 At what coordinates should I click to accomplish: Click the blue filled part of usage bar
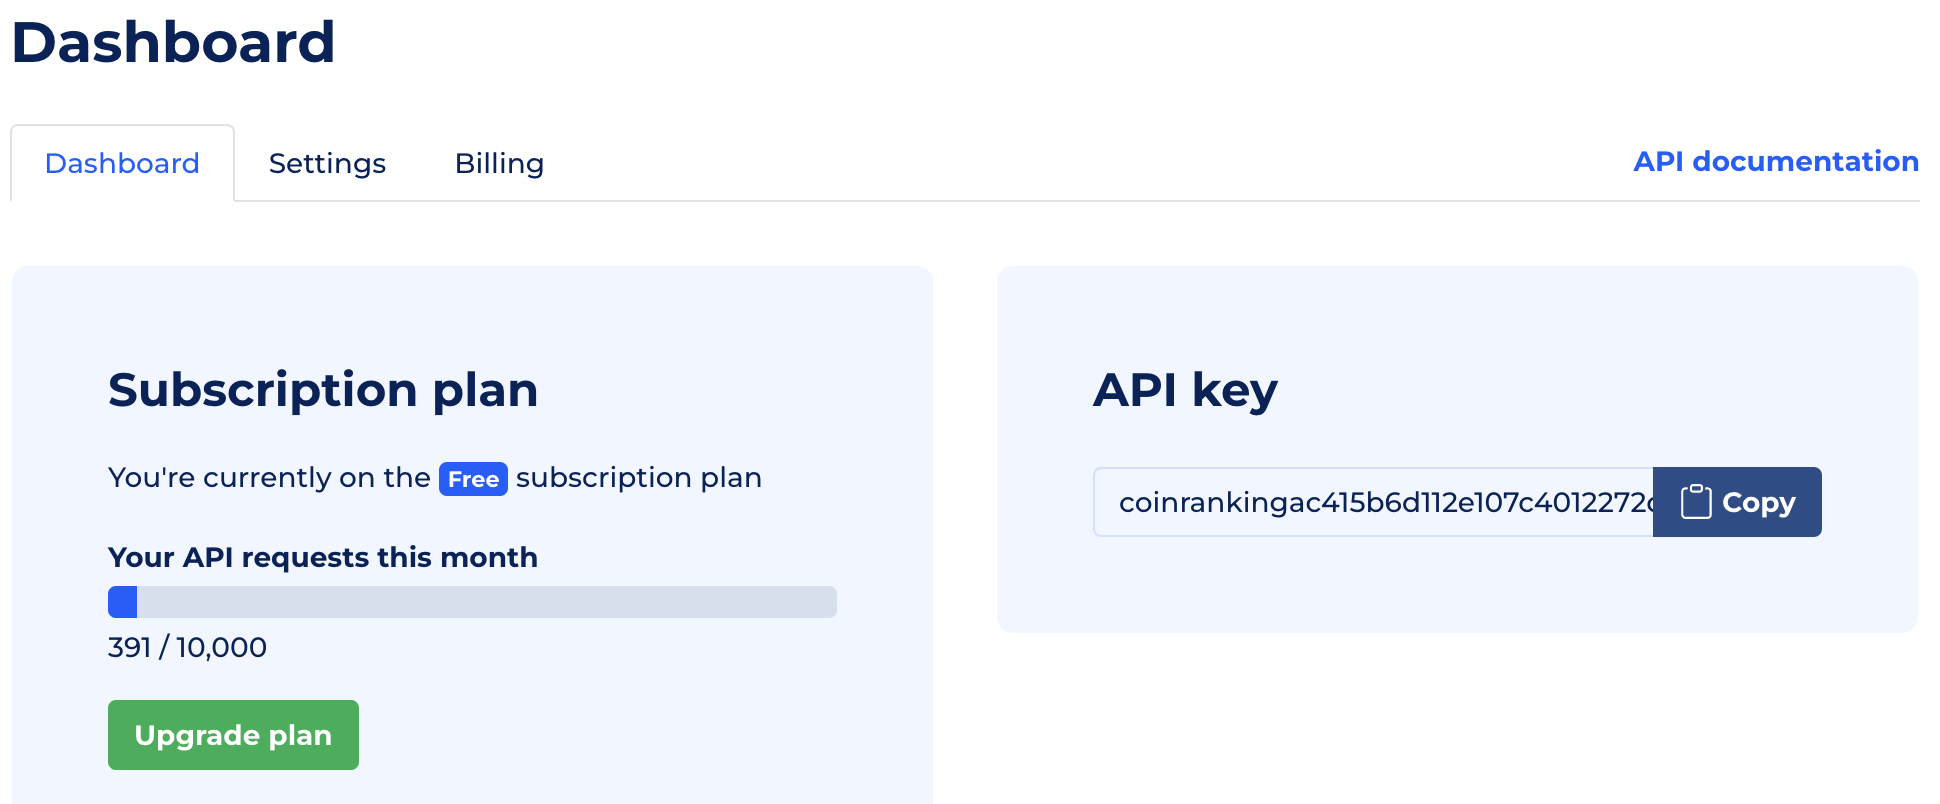[x=122, y=602]
